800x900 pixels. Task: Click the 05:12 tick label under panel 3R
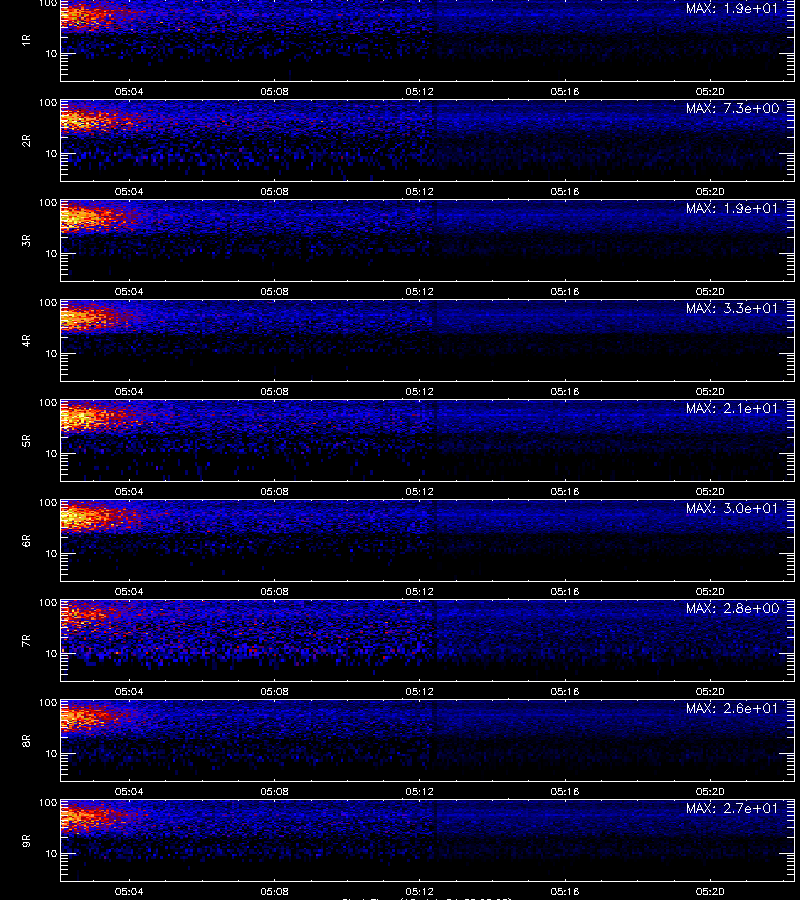click(420, 291)
